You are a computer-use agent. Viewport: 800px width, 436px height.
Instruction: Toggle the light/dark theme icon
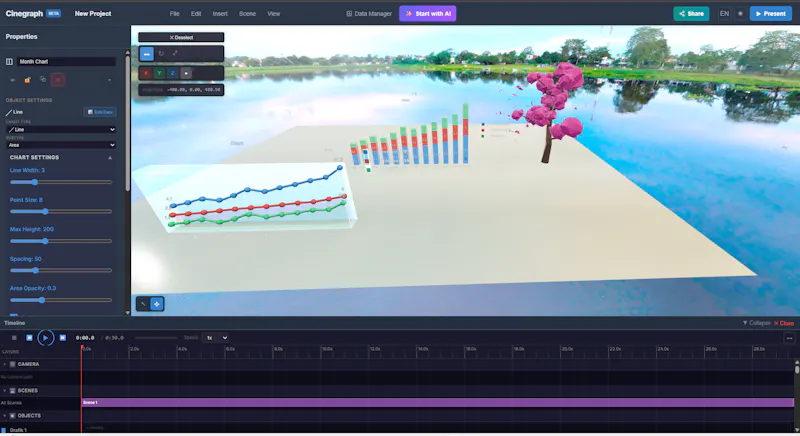click(740, 14)
